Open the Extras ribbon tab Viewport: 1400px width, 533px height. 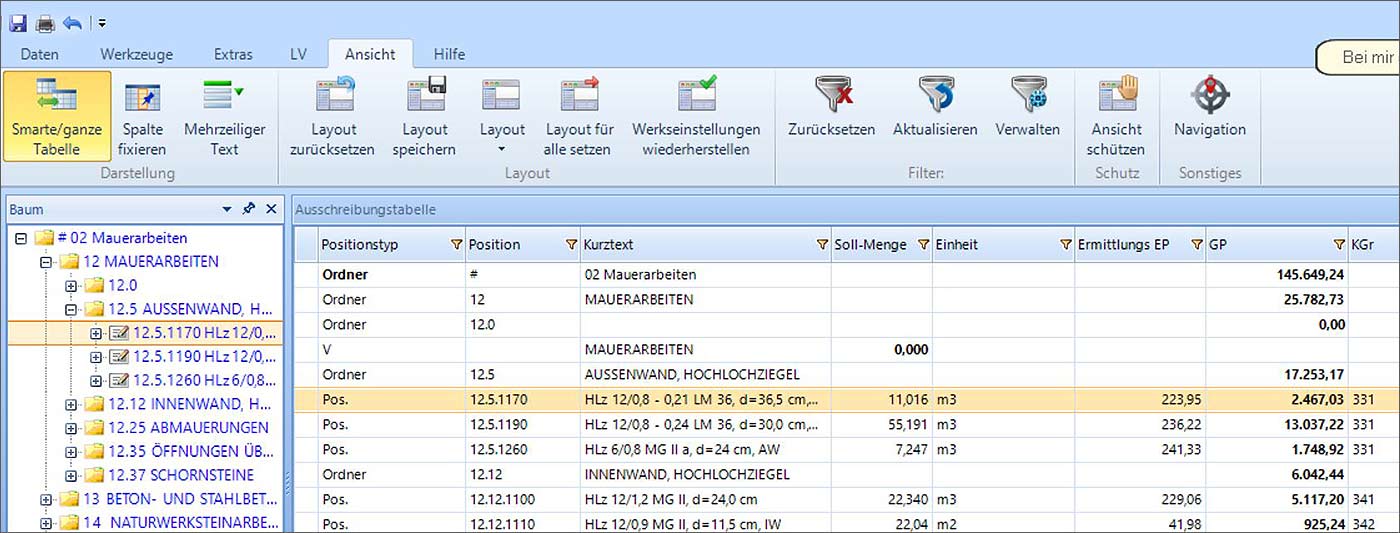233,54
